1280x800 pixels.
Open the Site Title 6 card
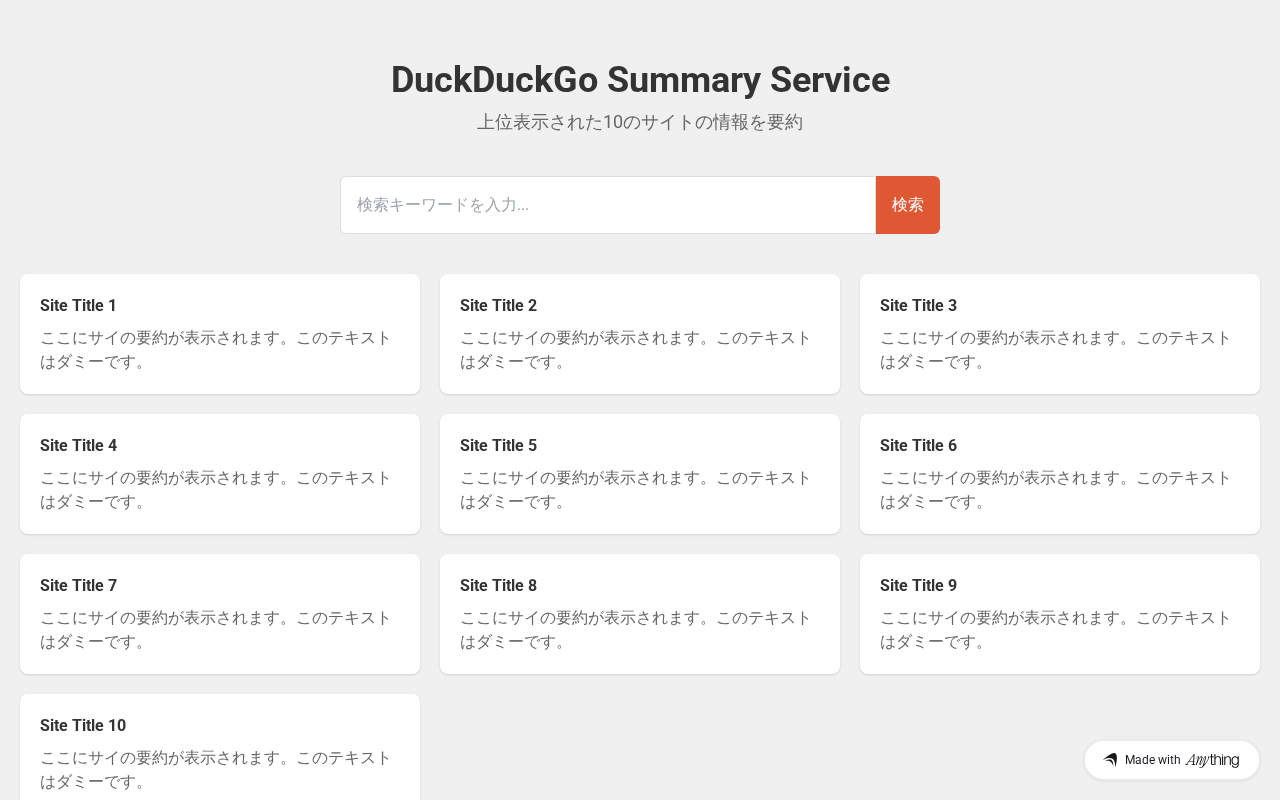point(1060,473)
